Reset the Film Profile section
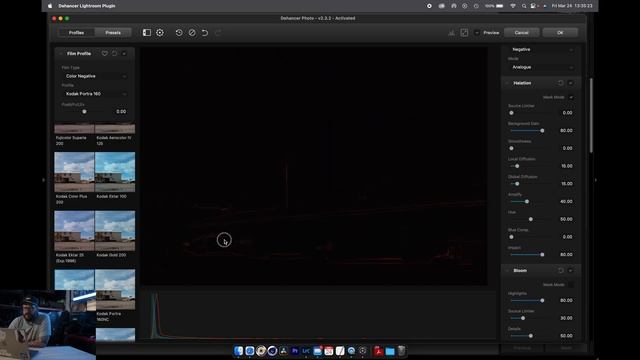 click(x=114, y=53)
